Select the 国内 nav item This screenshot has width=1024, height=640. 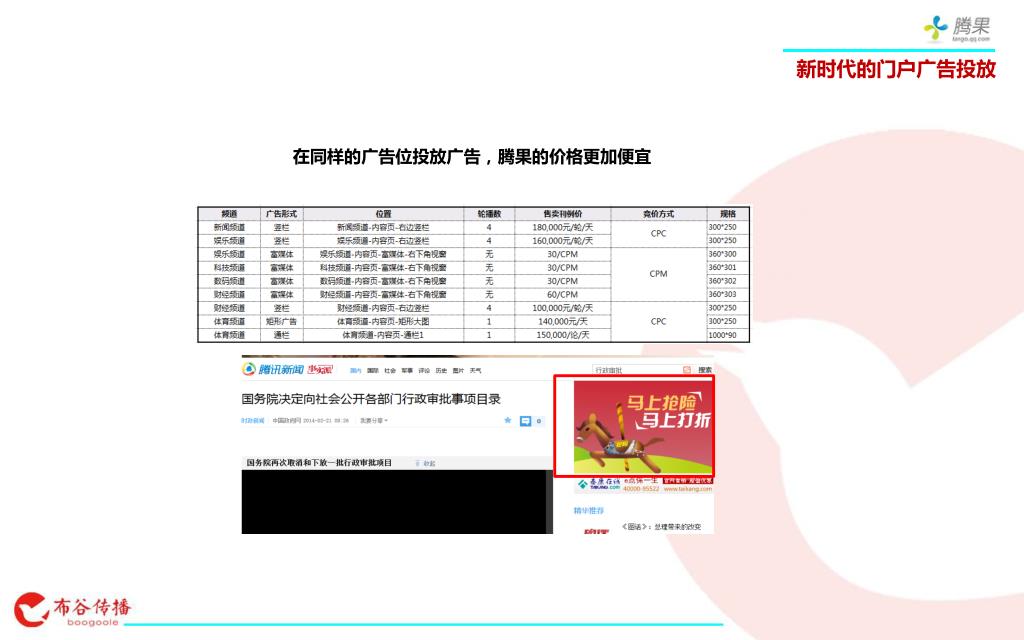(355, 370)
